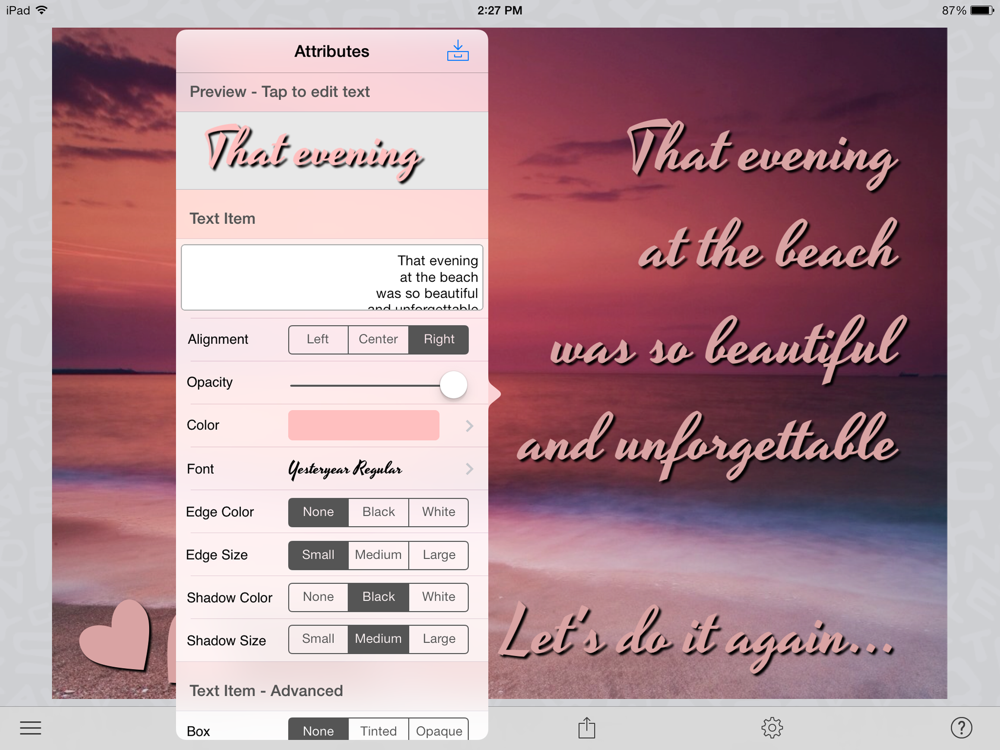Select "That evening" text on the canvas
This screenshot has height=750, width=1000.
762,155
